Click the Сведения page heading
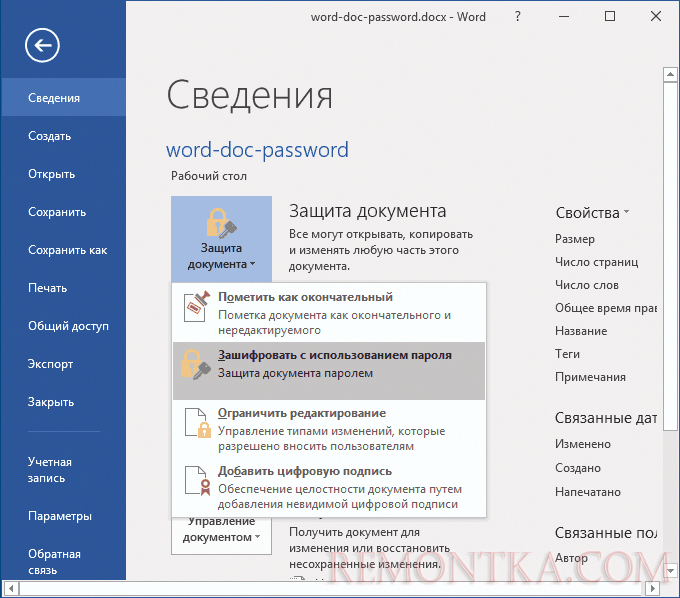The width and height of the screenshot is (680, 598). (249, 95)
